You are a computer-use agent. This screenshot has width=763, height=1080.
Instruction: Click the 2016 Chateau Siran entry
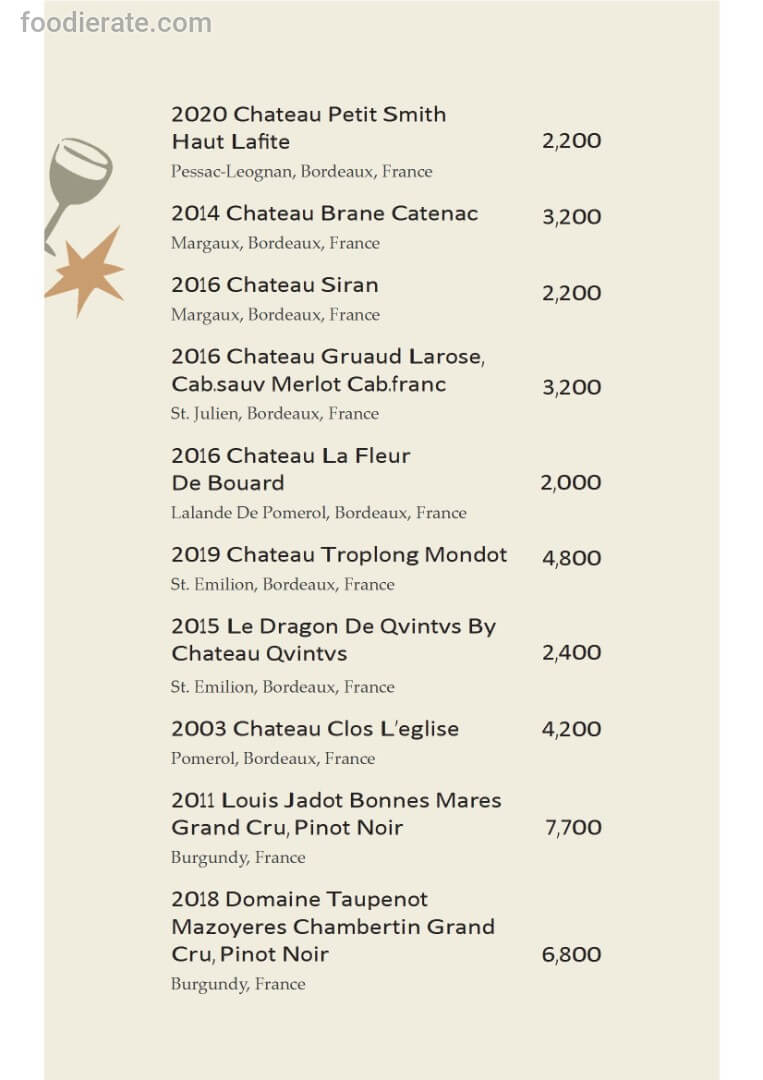pos(274,285)
